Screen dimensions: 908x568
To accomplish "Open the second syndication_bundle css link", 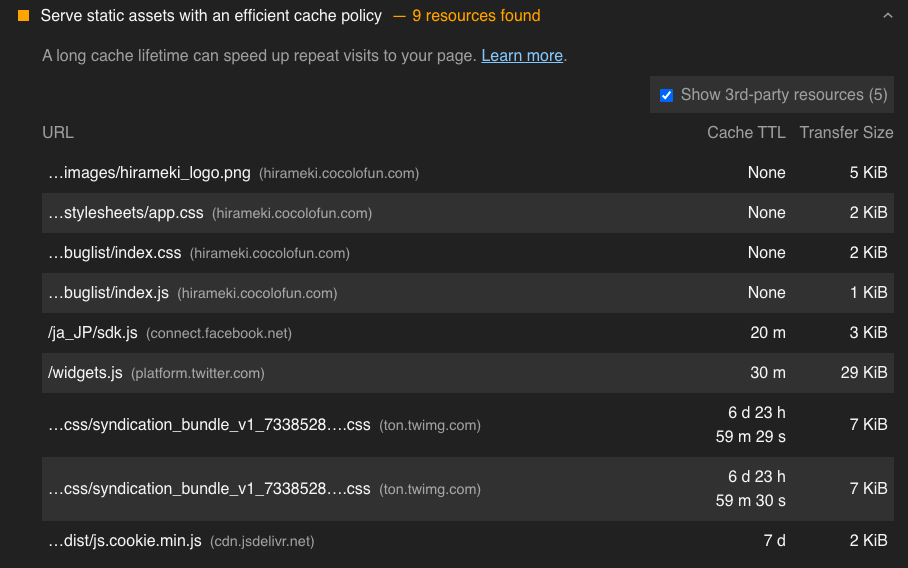I will coord(209,489).
